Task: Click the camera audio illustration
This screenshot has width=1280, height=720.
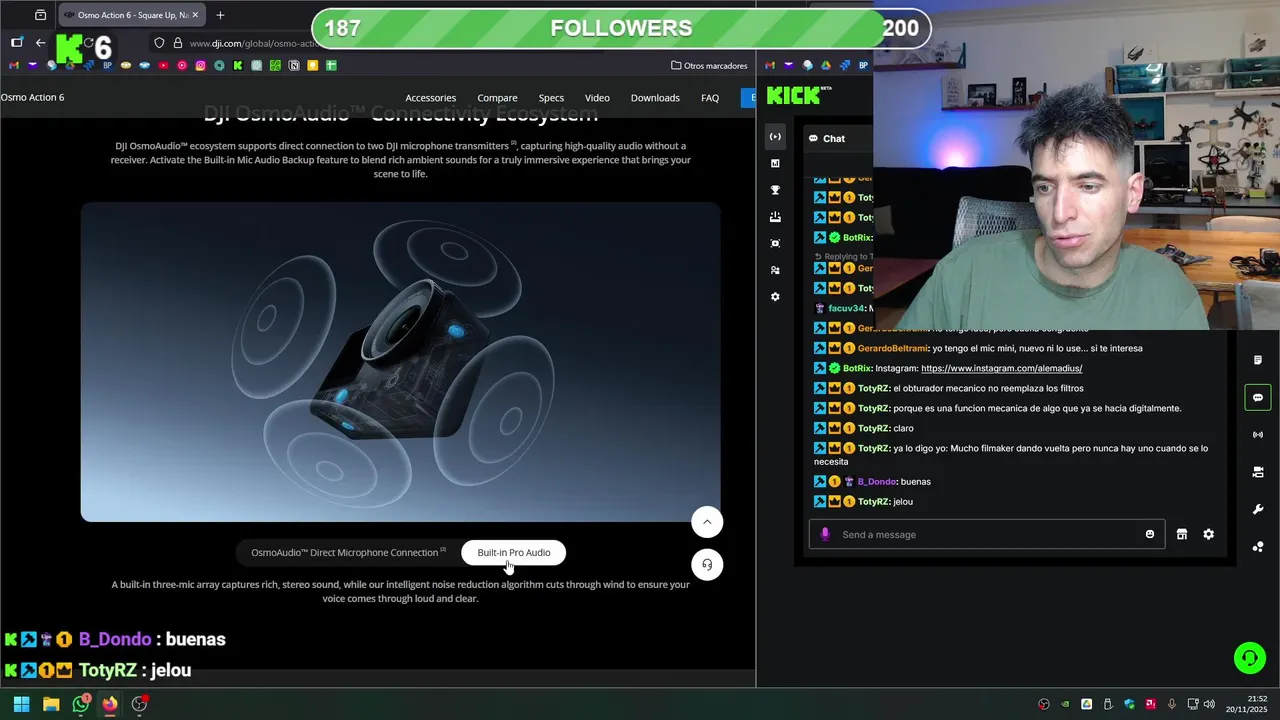Action: point(400,362)
